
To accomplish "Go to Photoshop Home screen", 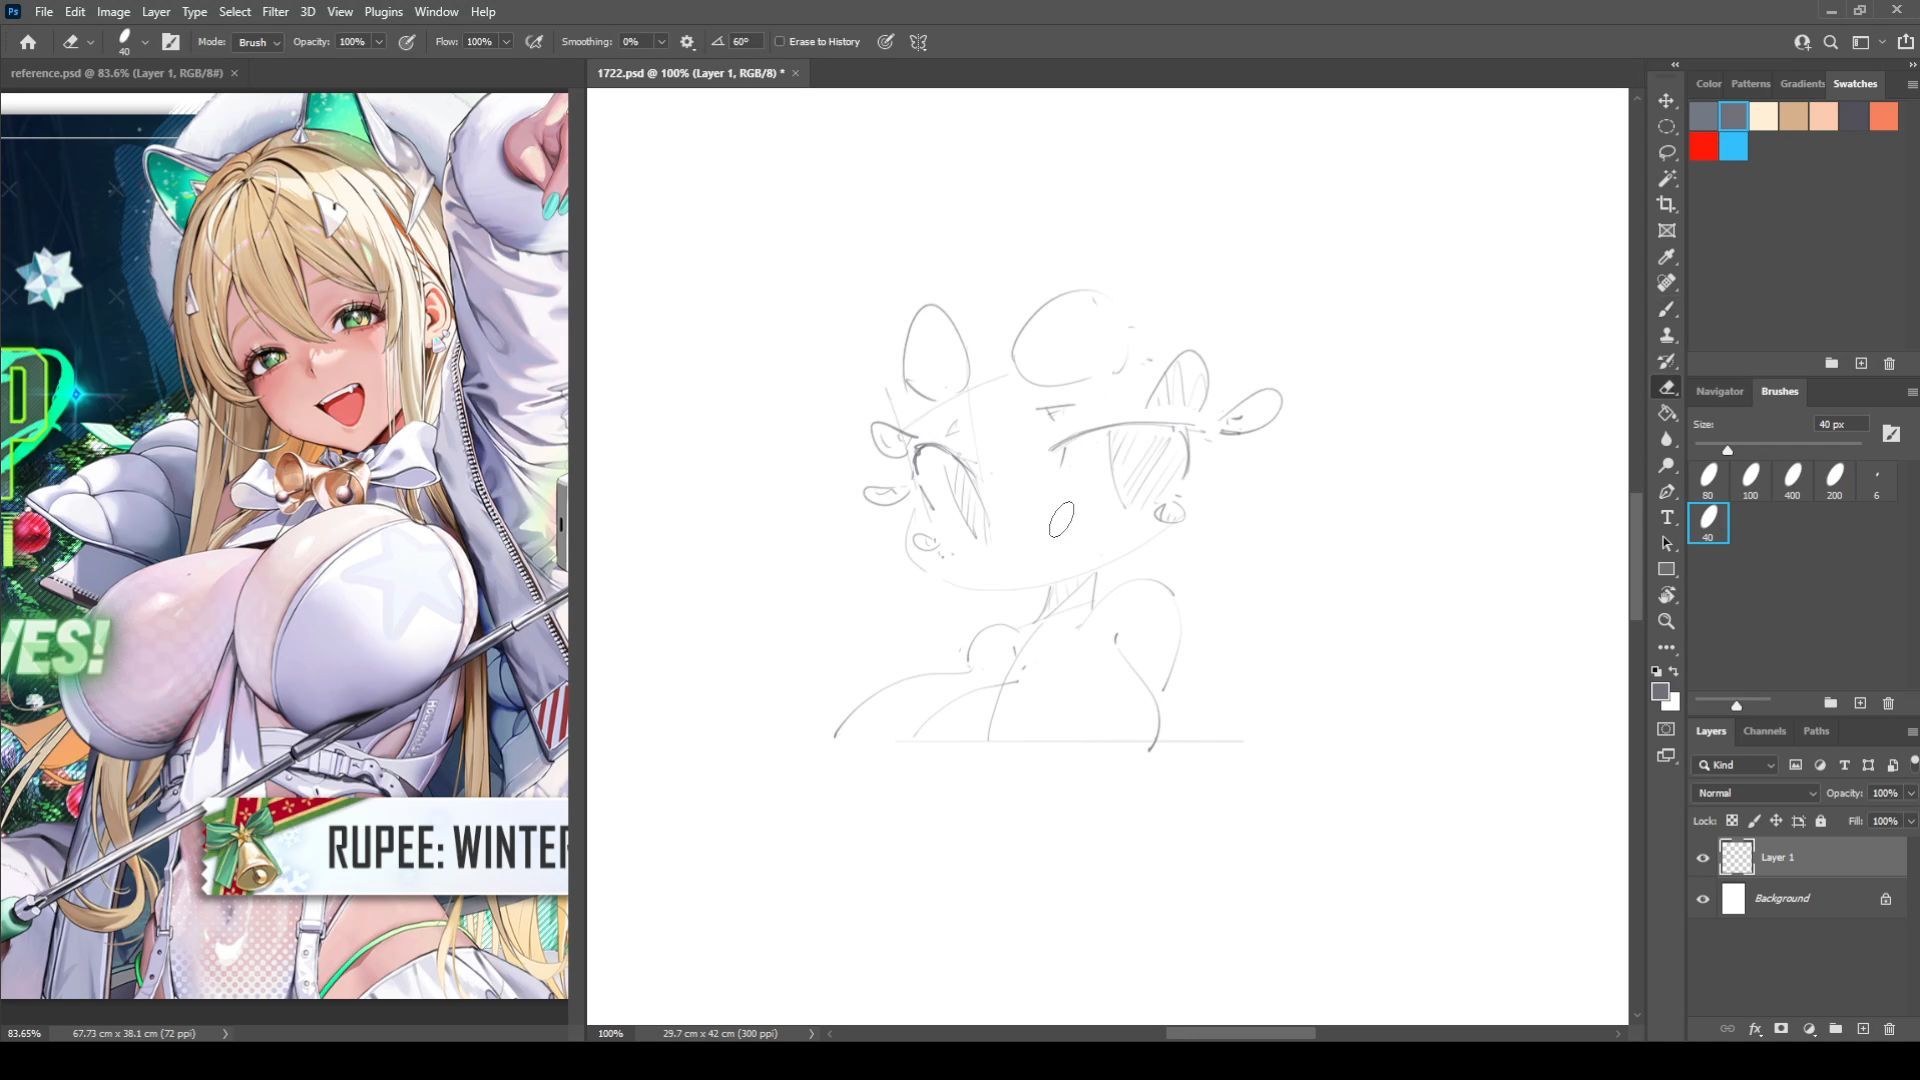I will click(x=28, y=42).
